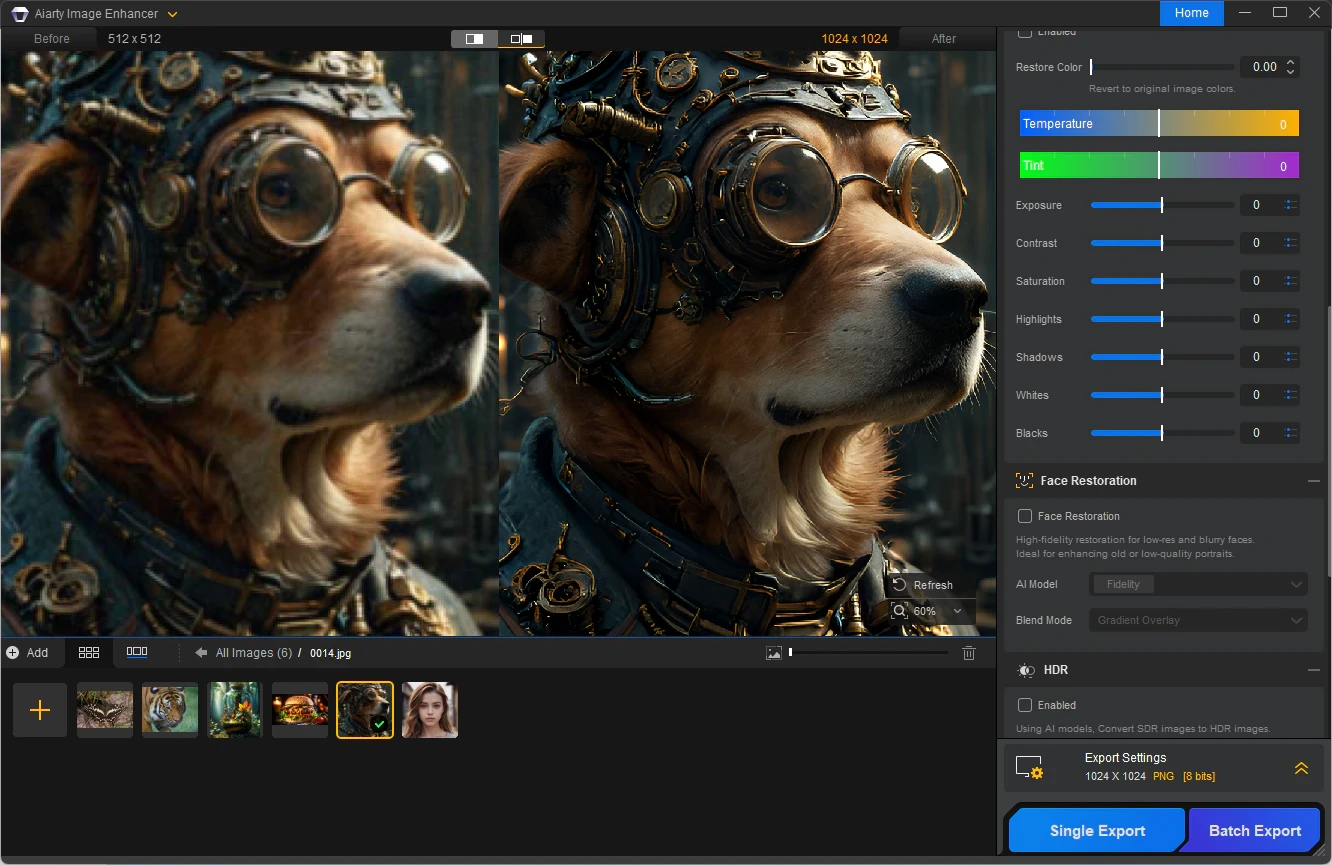Viewport: 1332px width, 865px height.
Task: Open the Aiarty Image Enhancer title menu
Action: pos(173,14)
